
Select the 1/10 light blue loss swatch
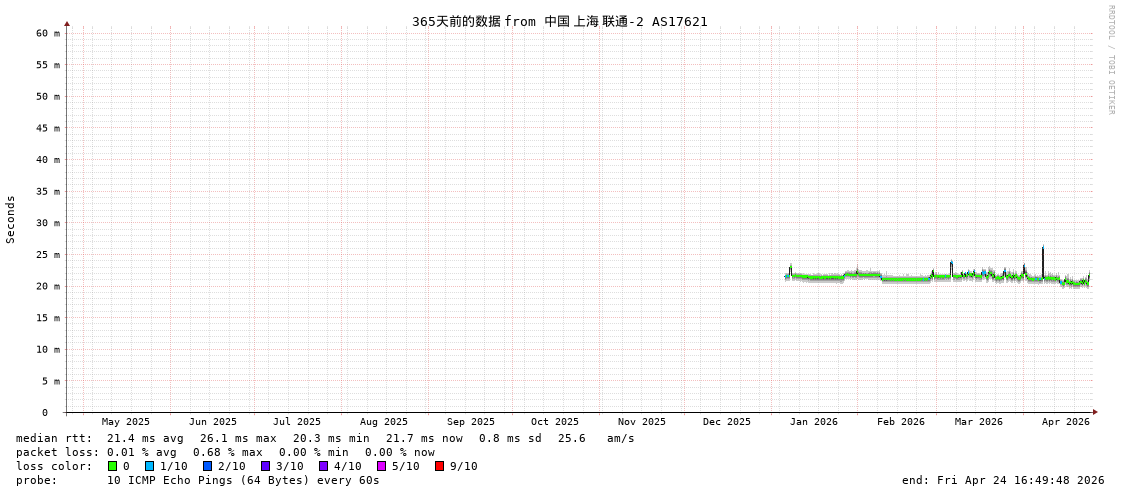149,466
